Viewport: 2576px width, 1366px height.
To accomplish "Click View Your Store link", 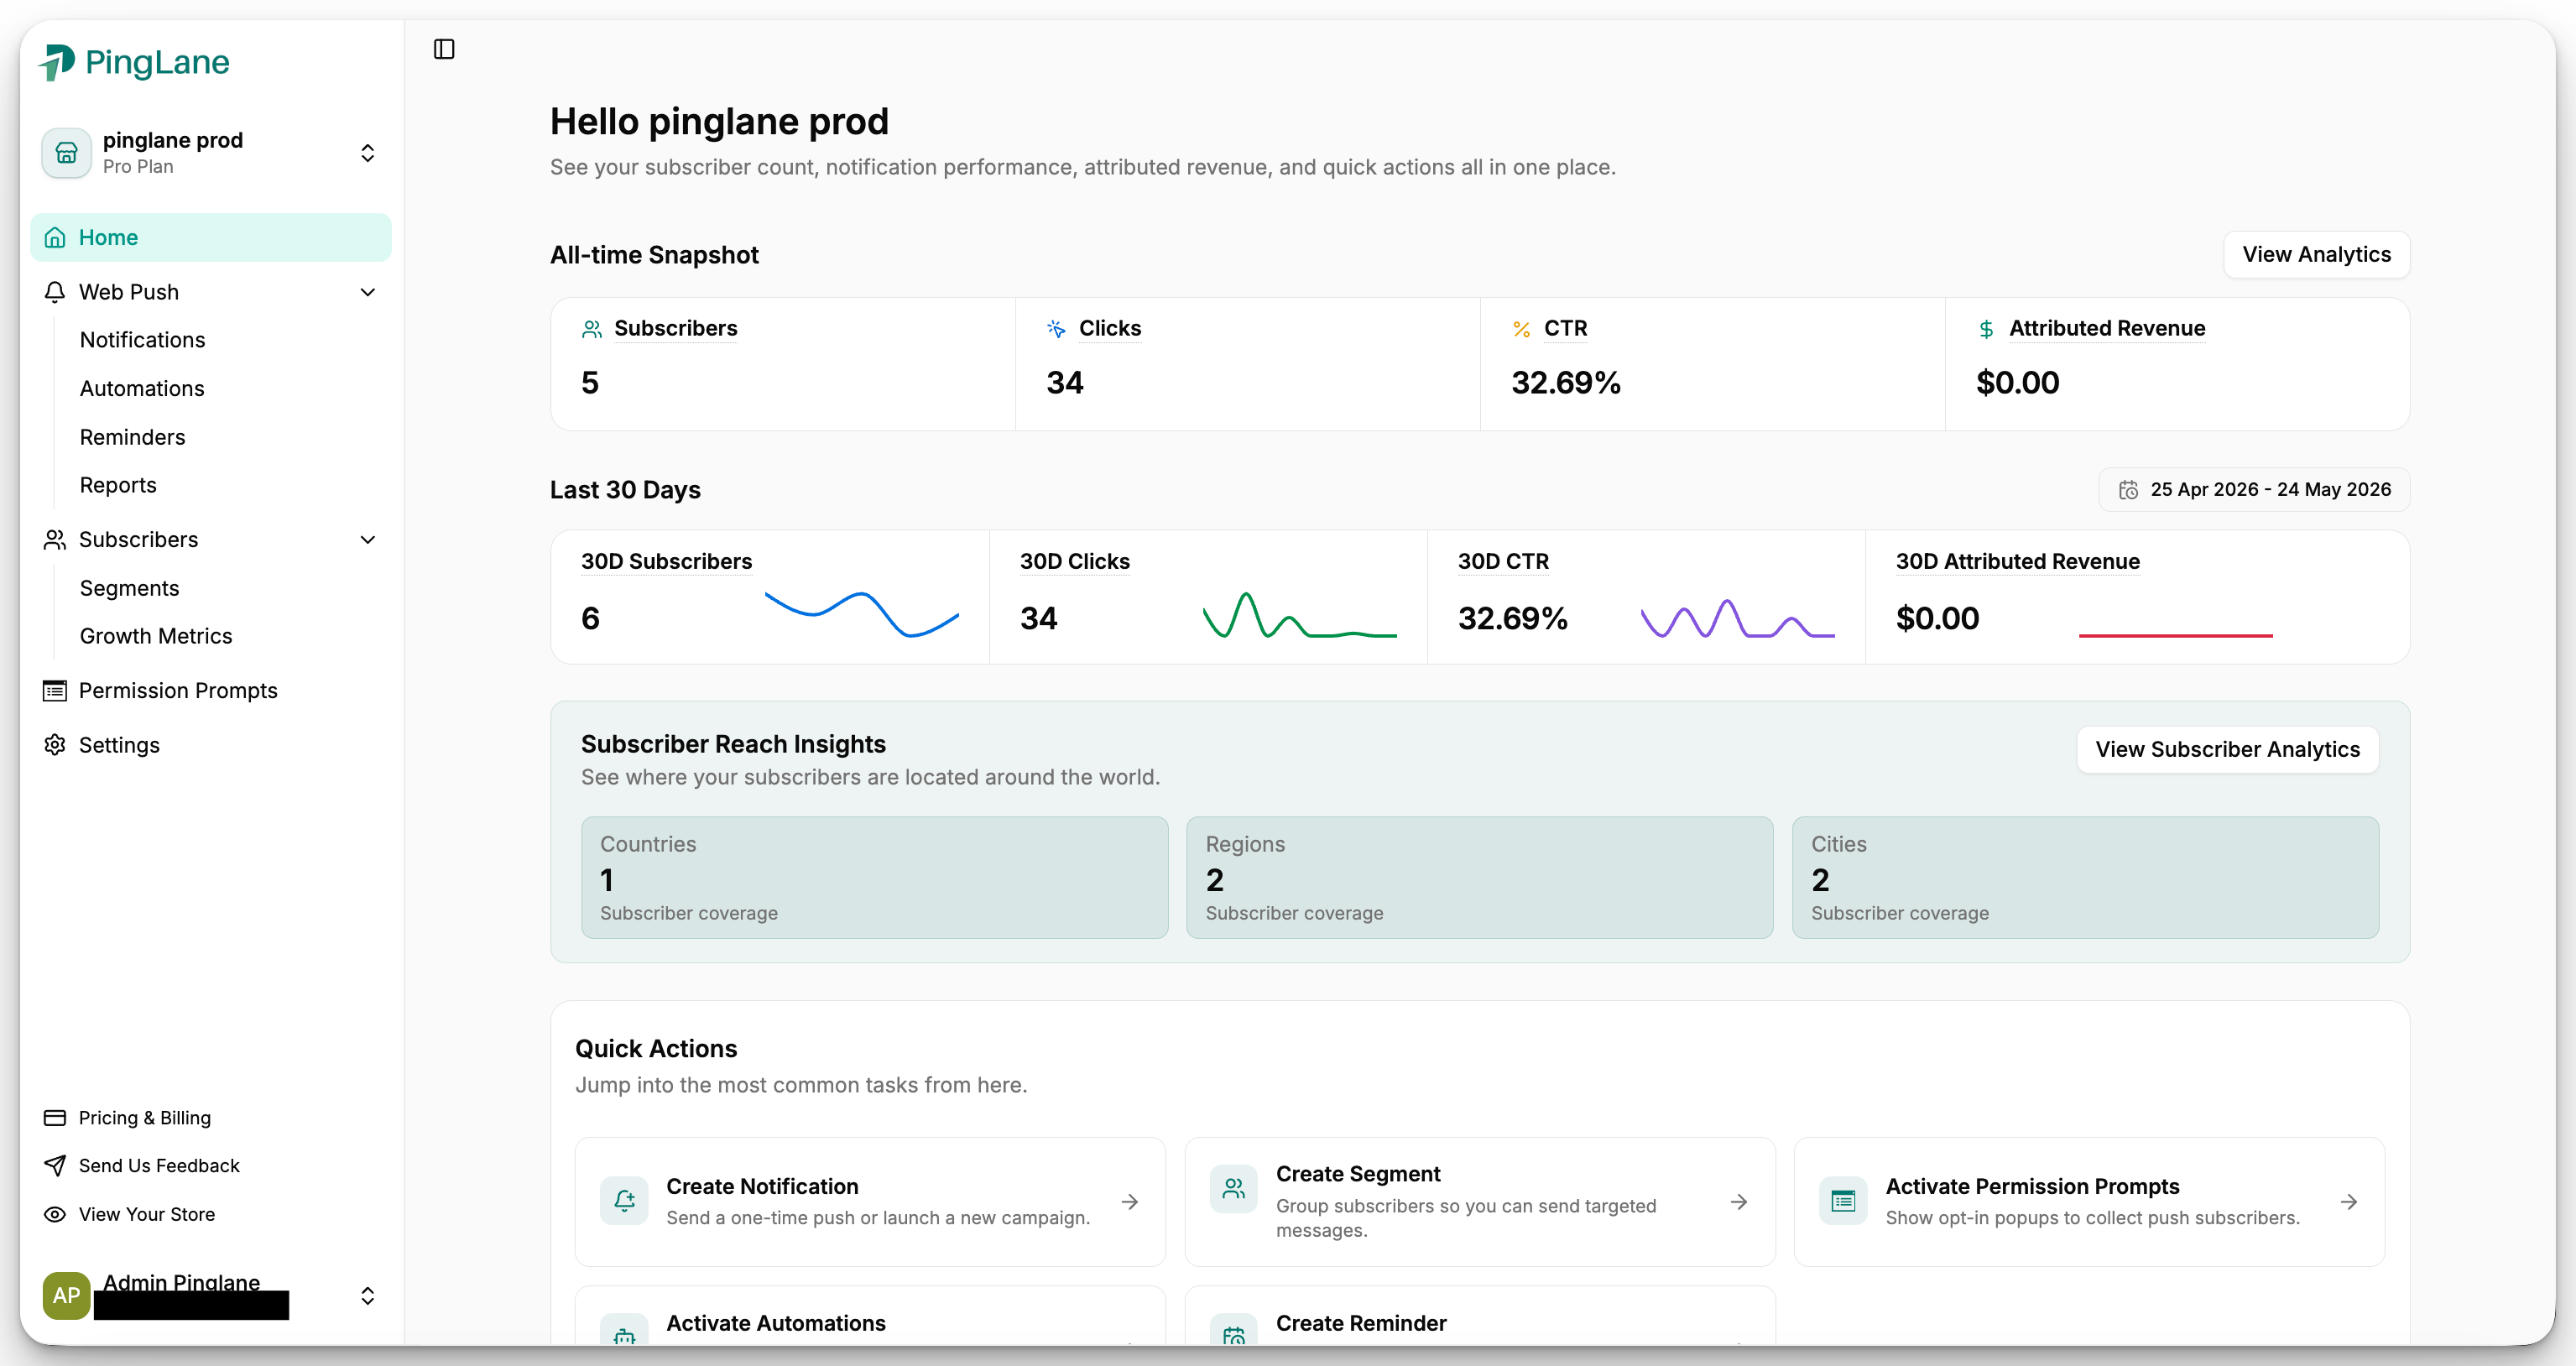I will click(x=147, y=1214).
